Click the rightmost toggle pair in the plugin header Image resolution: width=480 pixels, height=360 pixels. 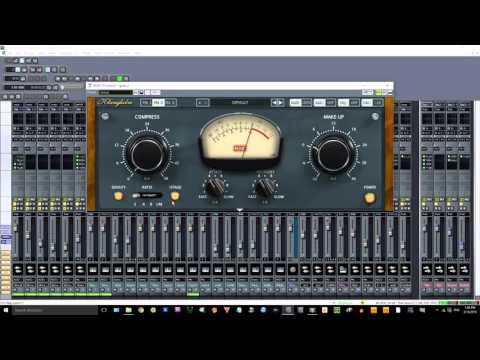tap(372, 103)
